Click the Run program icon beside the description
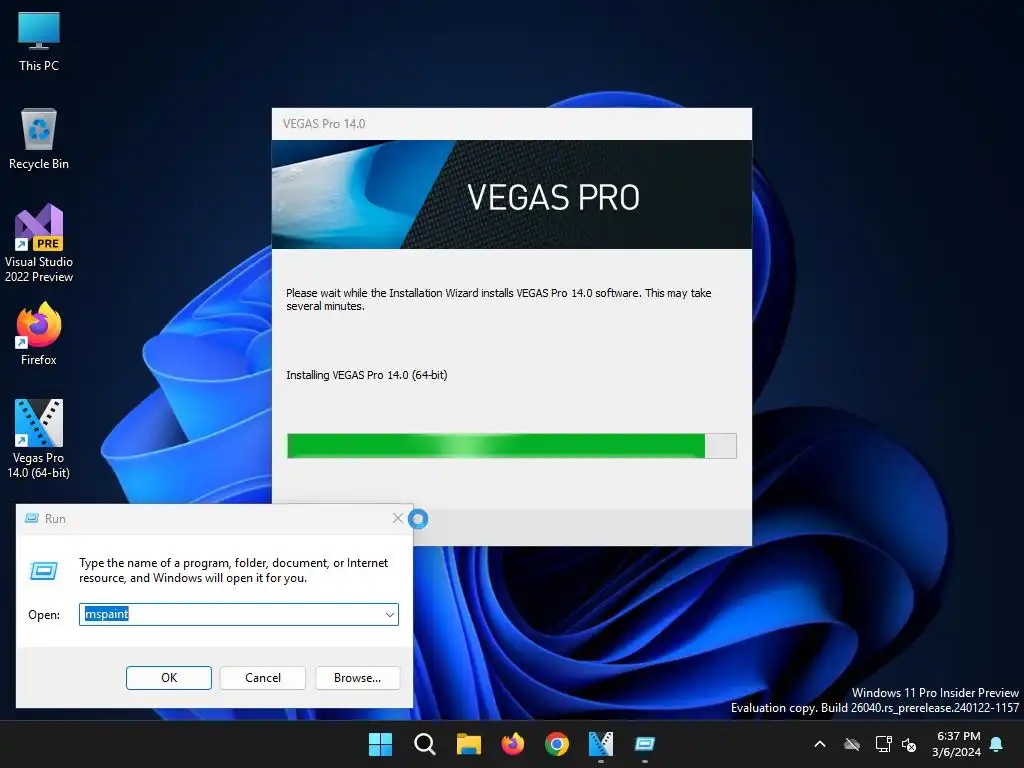This screenshot has height=768, width=1024. click(44, 571)
